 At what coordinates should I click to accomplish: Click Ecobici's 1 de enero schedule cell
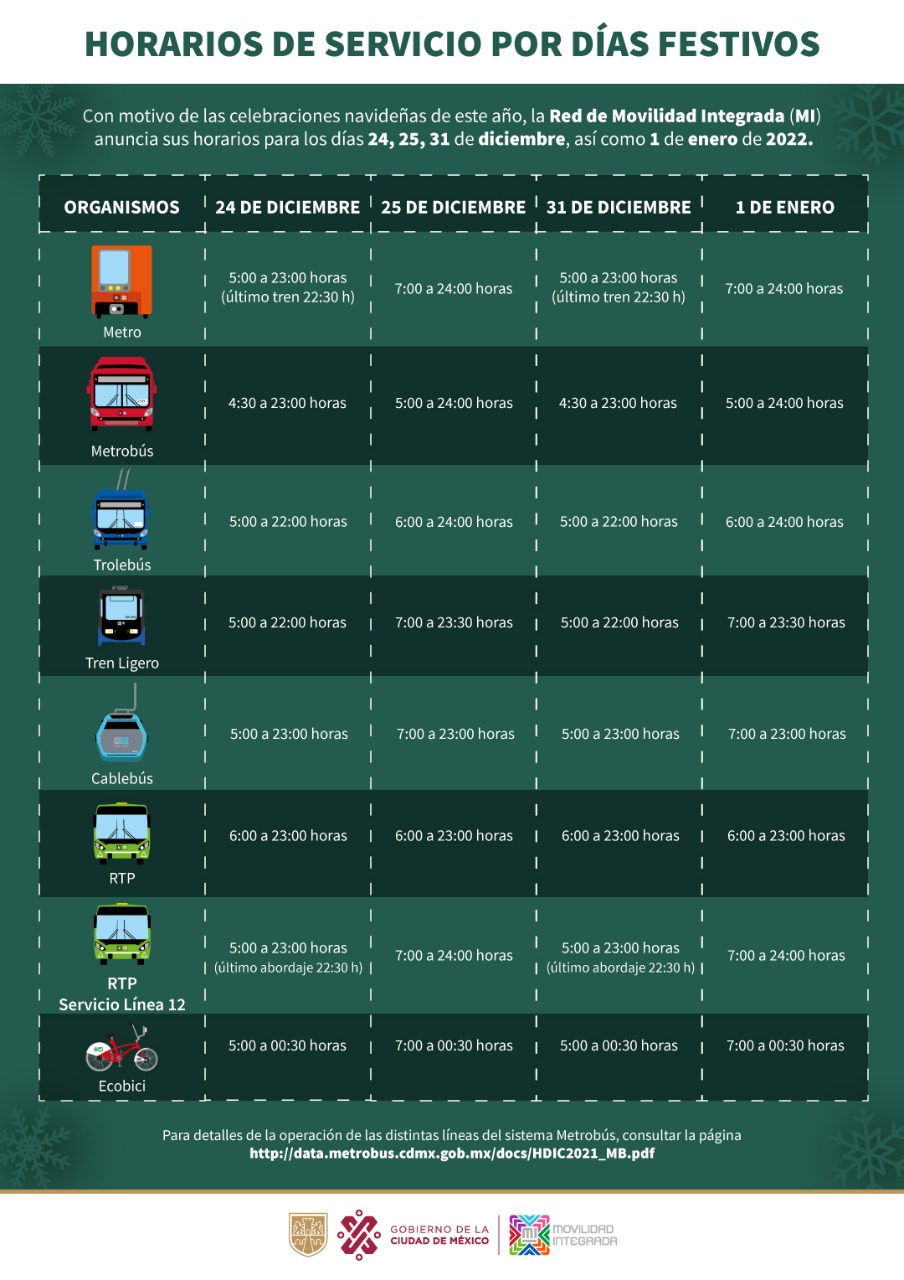[x=785, y=1045]
